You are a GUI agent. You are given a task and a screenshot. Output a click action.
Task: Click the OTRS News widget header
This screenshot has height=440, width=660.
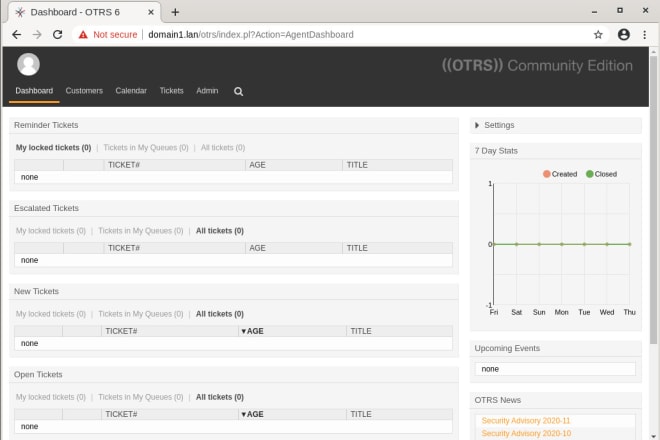(x=556, y=400)
